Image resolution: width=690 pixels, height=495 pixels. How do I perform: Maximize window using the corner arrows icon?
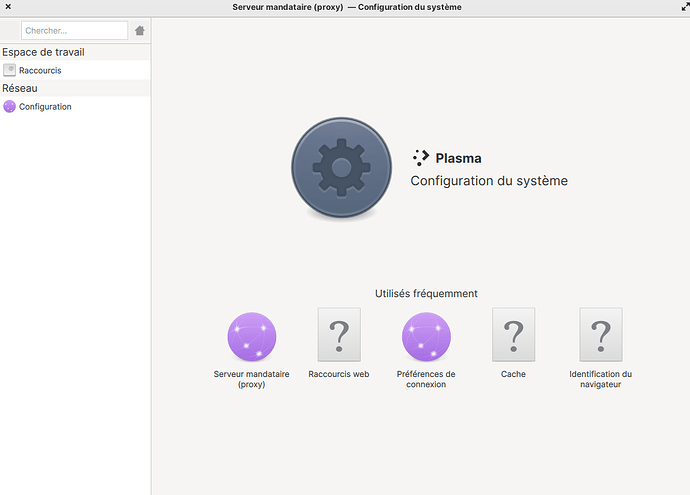[x=685, y=7]
